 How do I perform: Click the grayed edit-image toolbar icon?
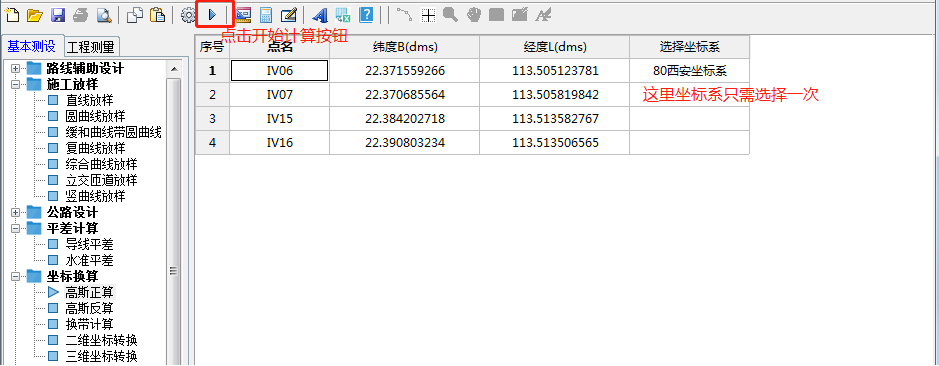(519, 15)
